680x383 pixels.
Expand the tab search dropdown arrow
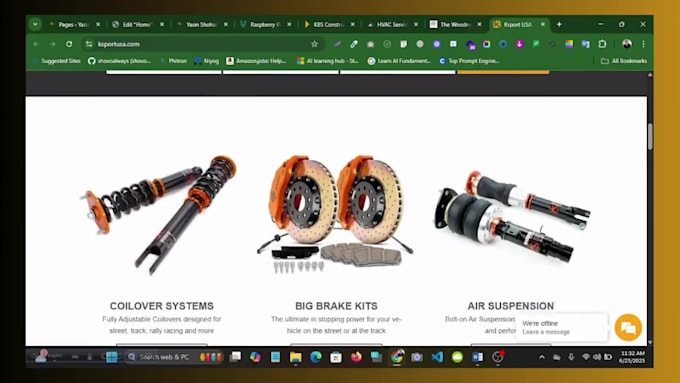pyautogui.click(x=35, y=24)
